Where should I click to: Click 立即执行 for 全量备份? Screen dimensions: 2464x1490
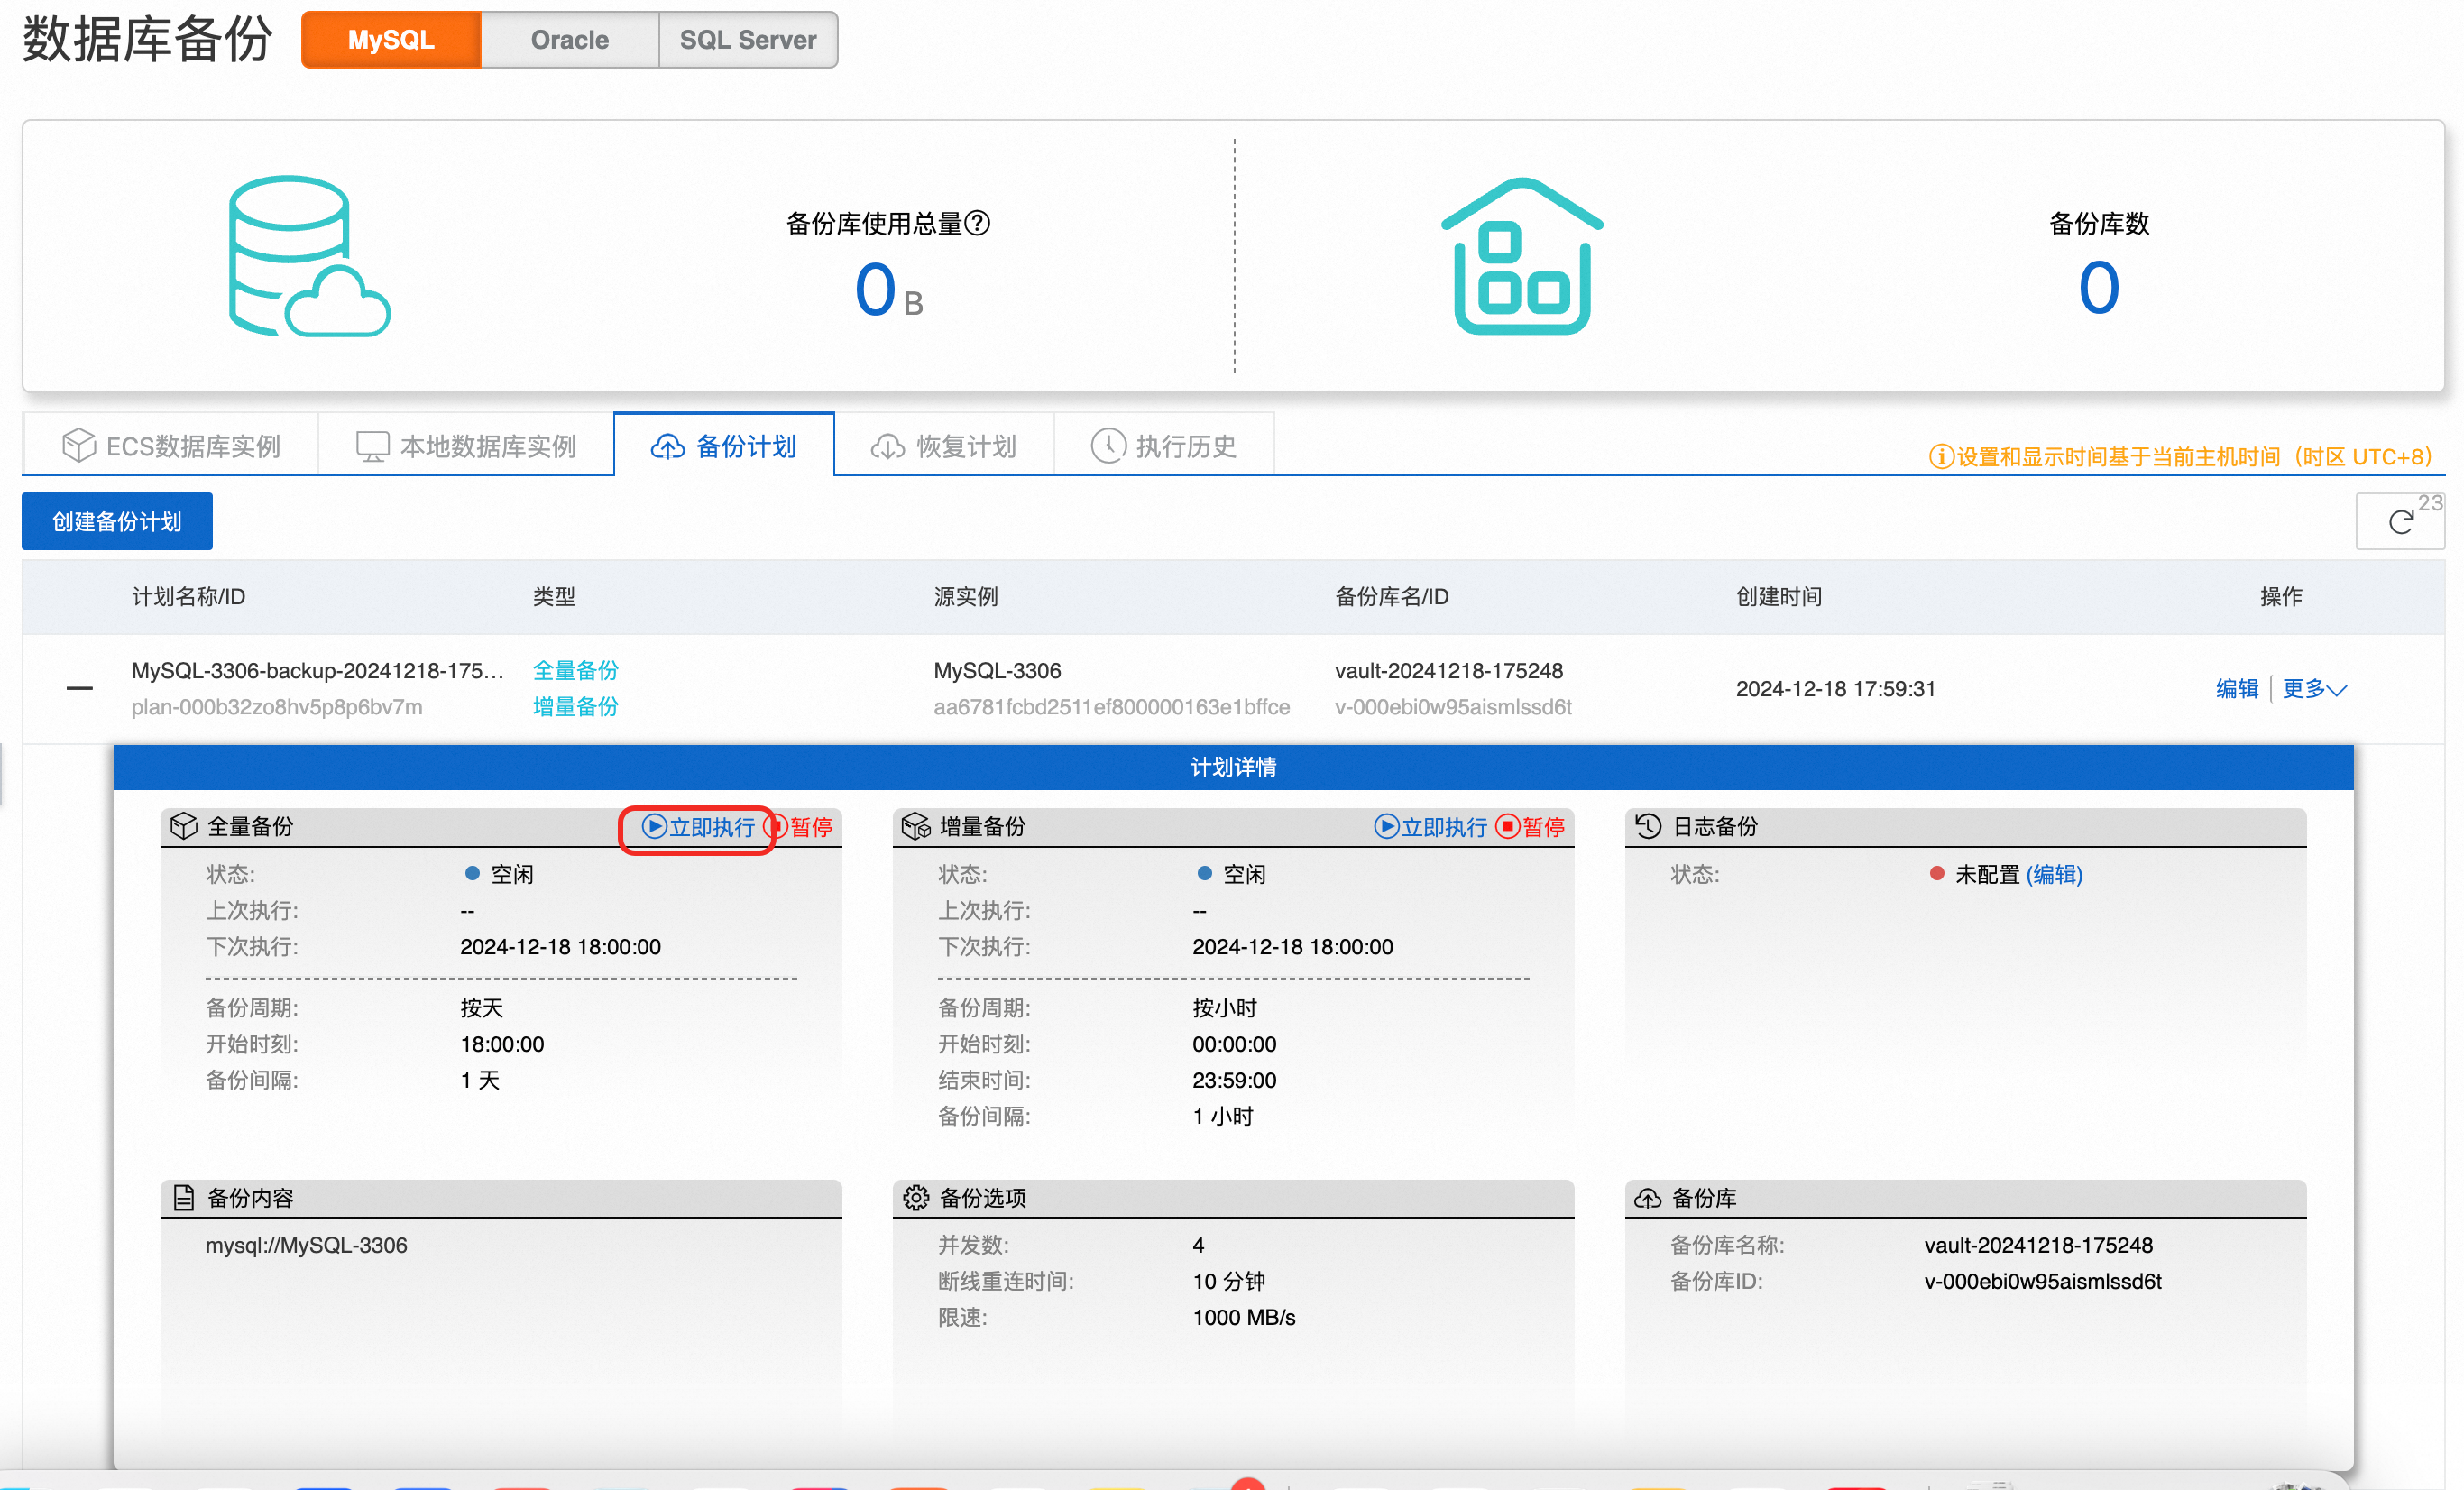click(x=698, y=827)
